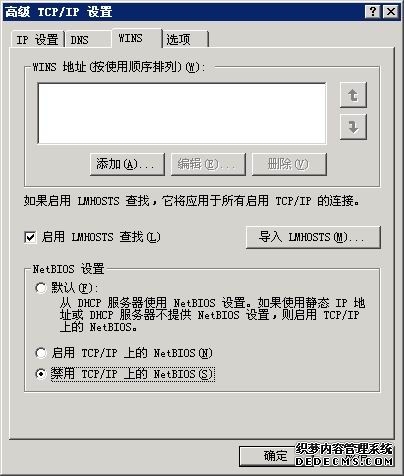Select 禁用 TCP/IP 上的 NetBIOS radio

point(41,374)
